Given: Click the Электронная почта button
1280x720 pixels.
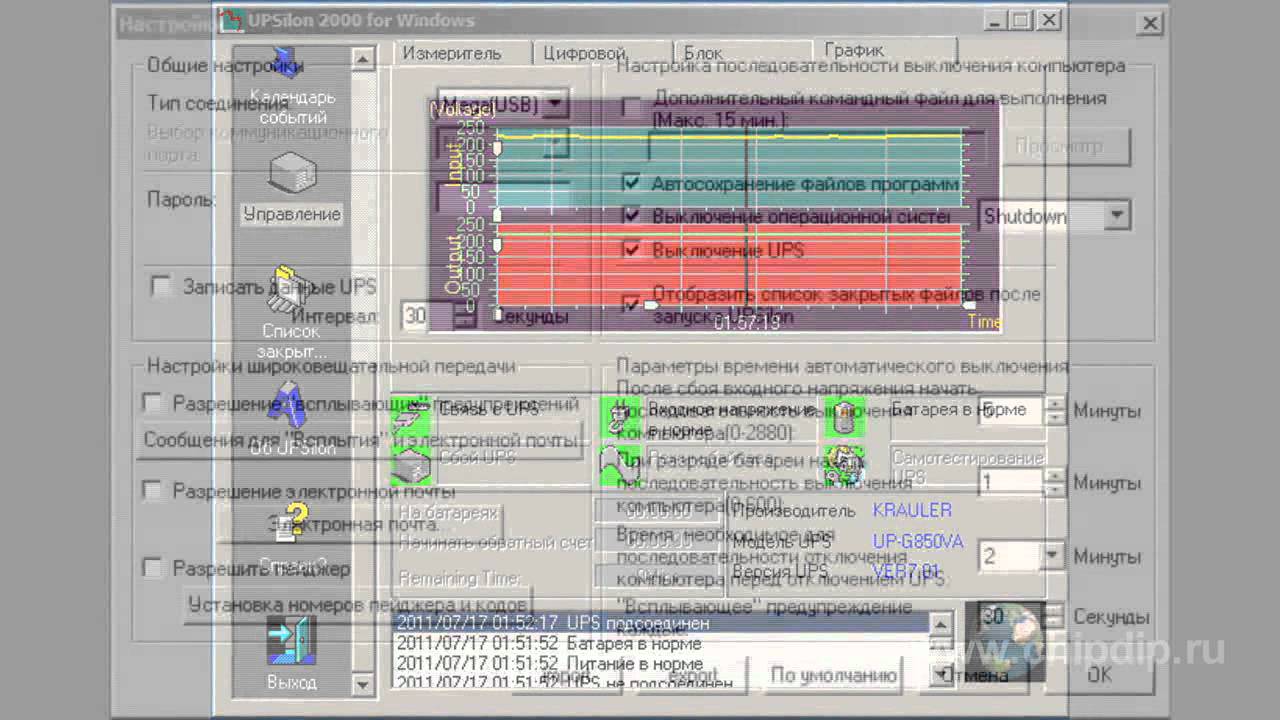Looking at the screenshot, I should (x=352, y=524).
